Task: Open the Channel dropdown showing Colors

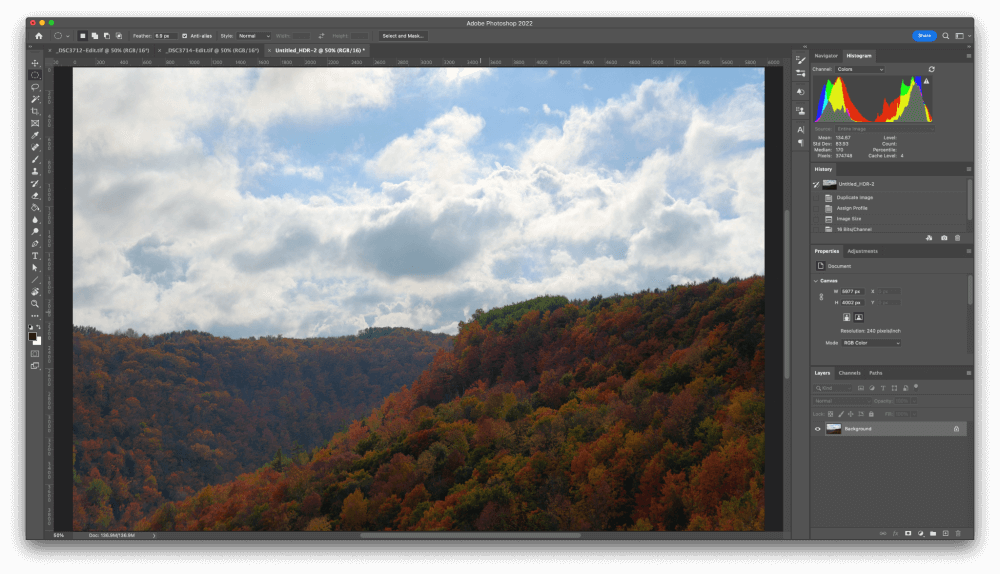Action: coord(860,69)
